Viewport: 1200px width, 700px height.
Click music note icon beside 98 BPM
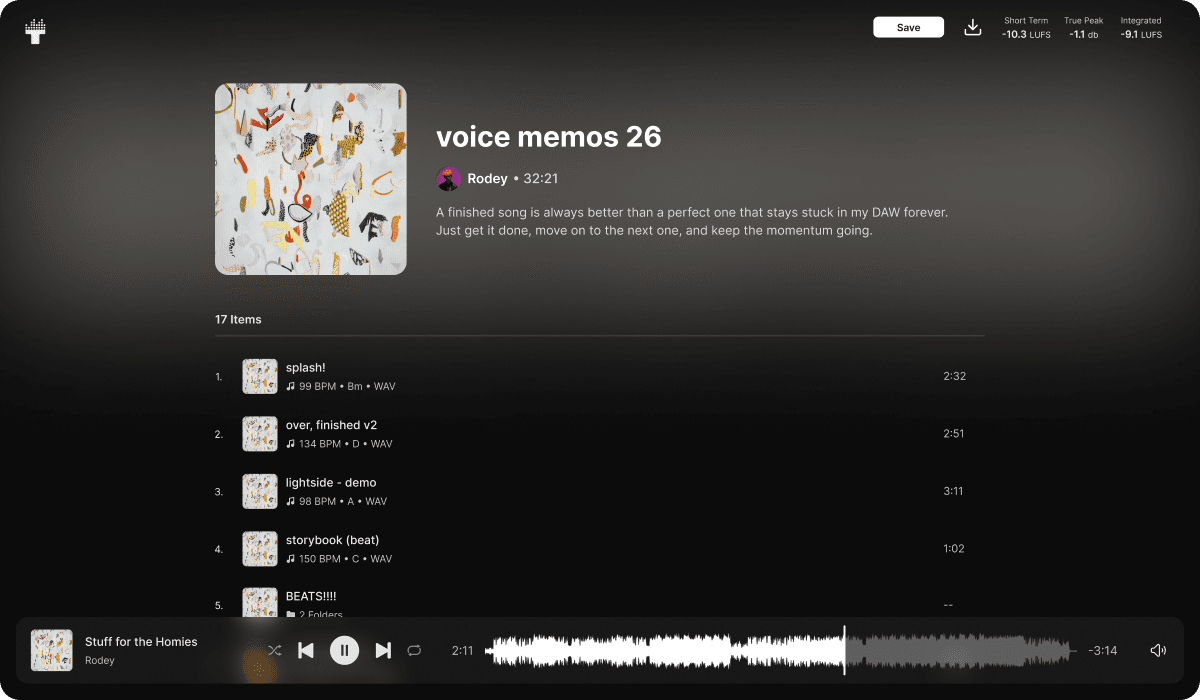point(290,501)
